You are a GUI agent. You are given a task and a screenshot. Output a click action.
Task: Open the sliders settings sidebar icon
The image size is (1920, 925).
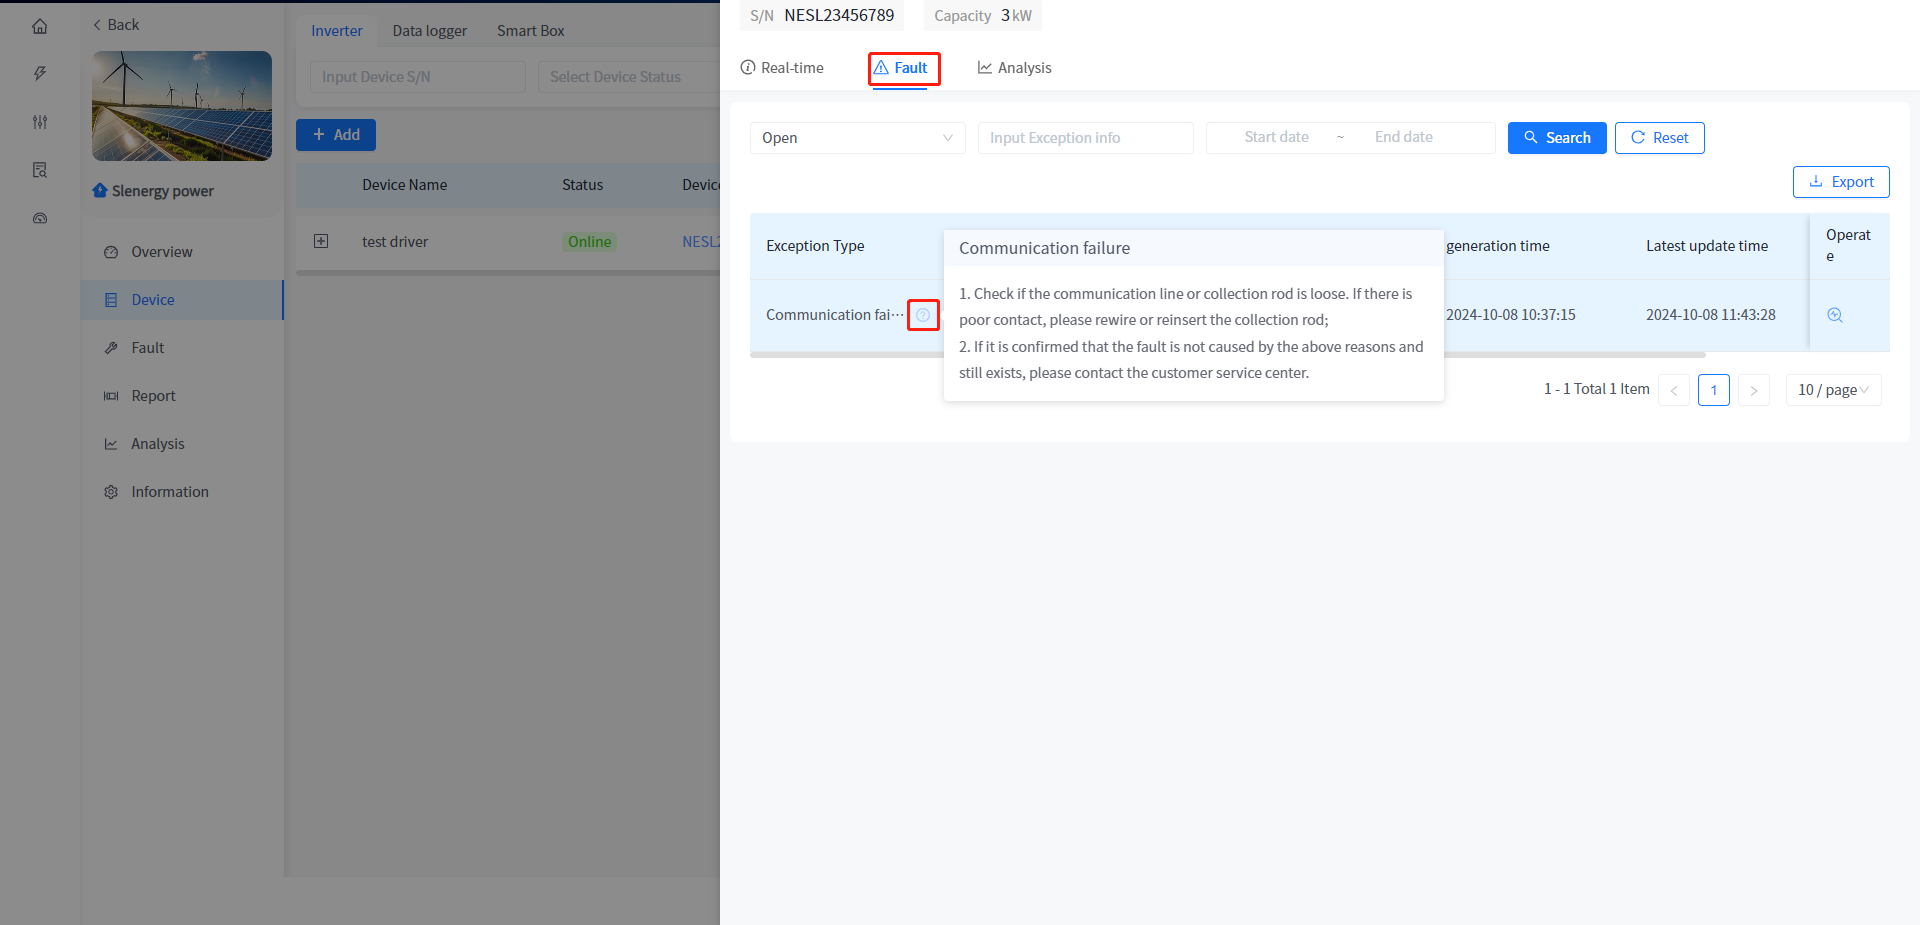click(40, 122)
